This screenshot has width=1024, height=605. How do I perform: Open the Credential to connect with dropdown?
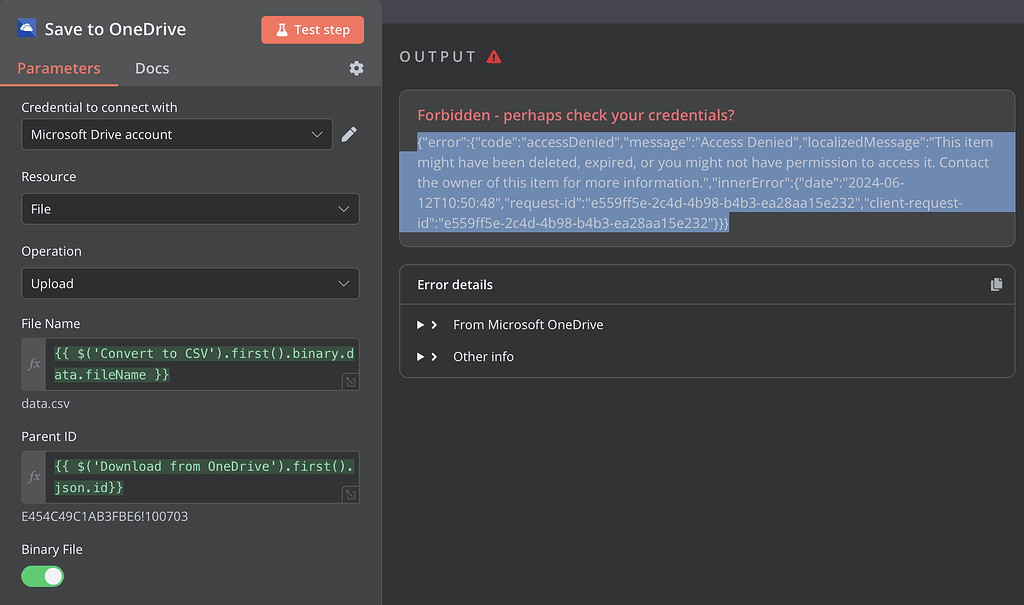pos(177,134)
